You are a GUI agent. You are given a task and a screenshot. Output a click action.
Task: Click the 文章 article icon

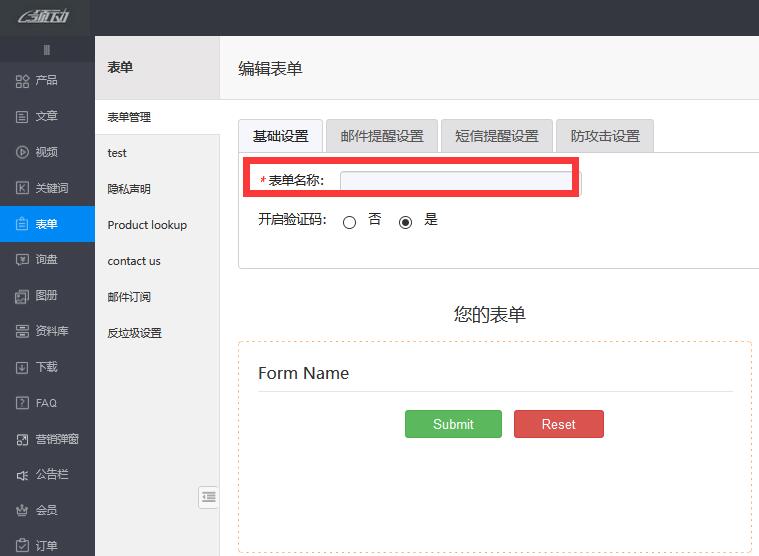click(22, 117)
